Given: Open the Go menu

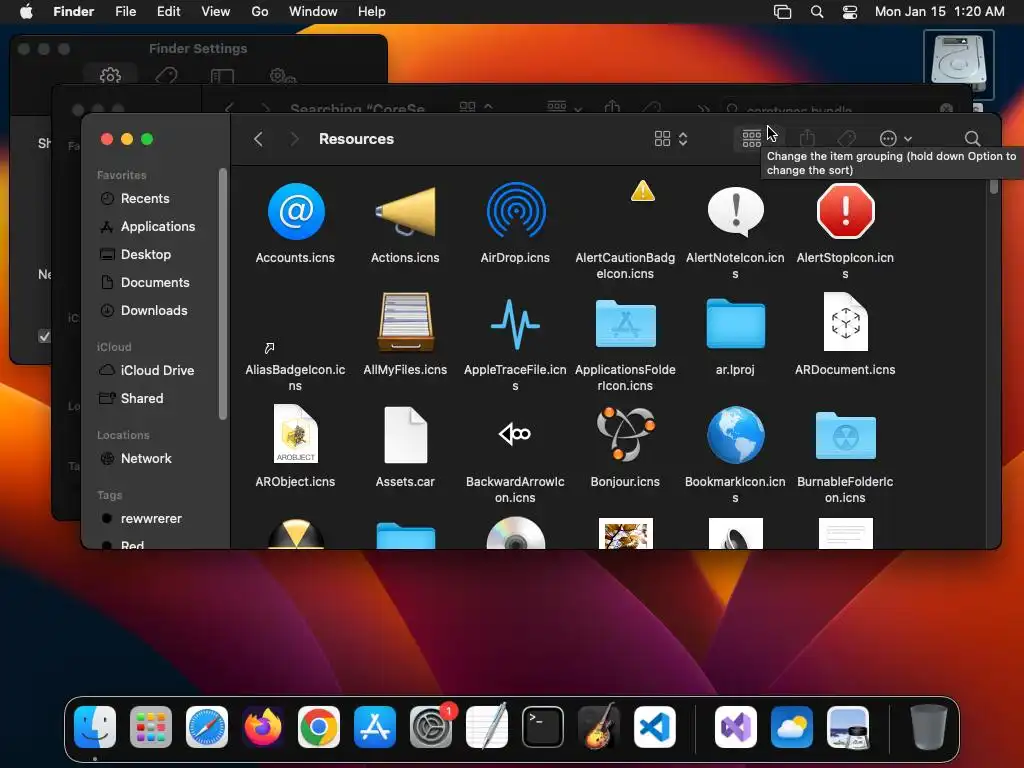Looking at the screenshot, I should 260,12.
